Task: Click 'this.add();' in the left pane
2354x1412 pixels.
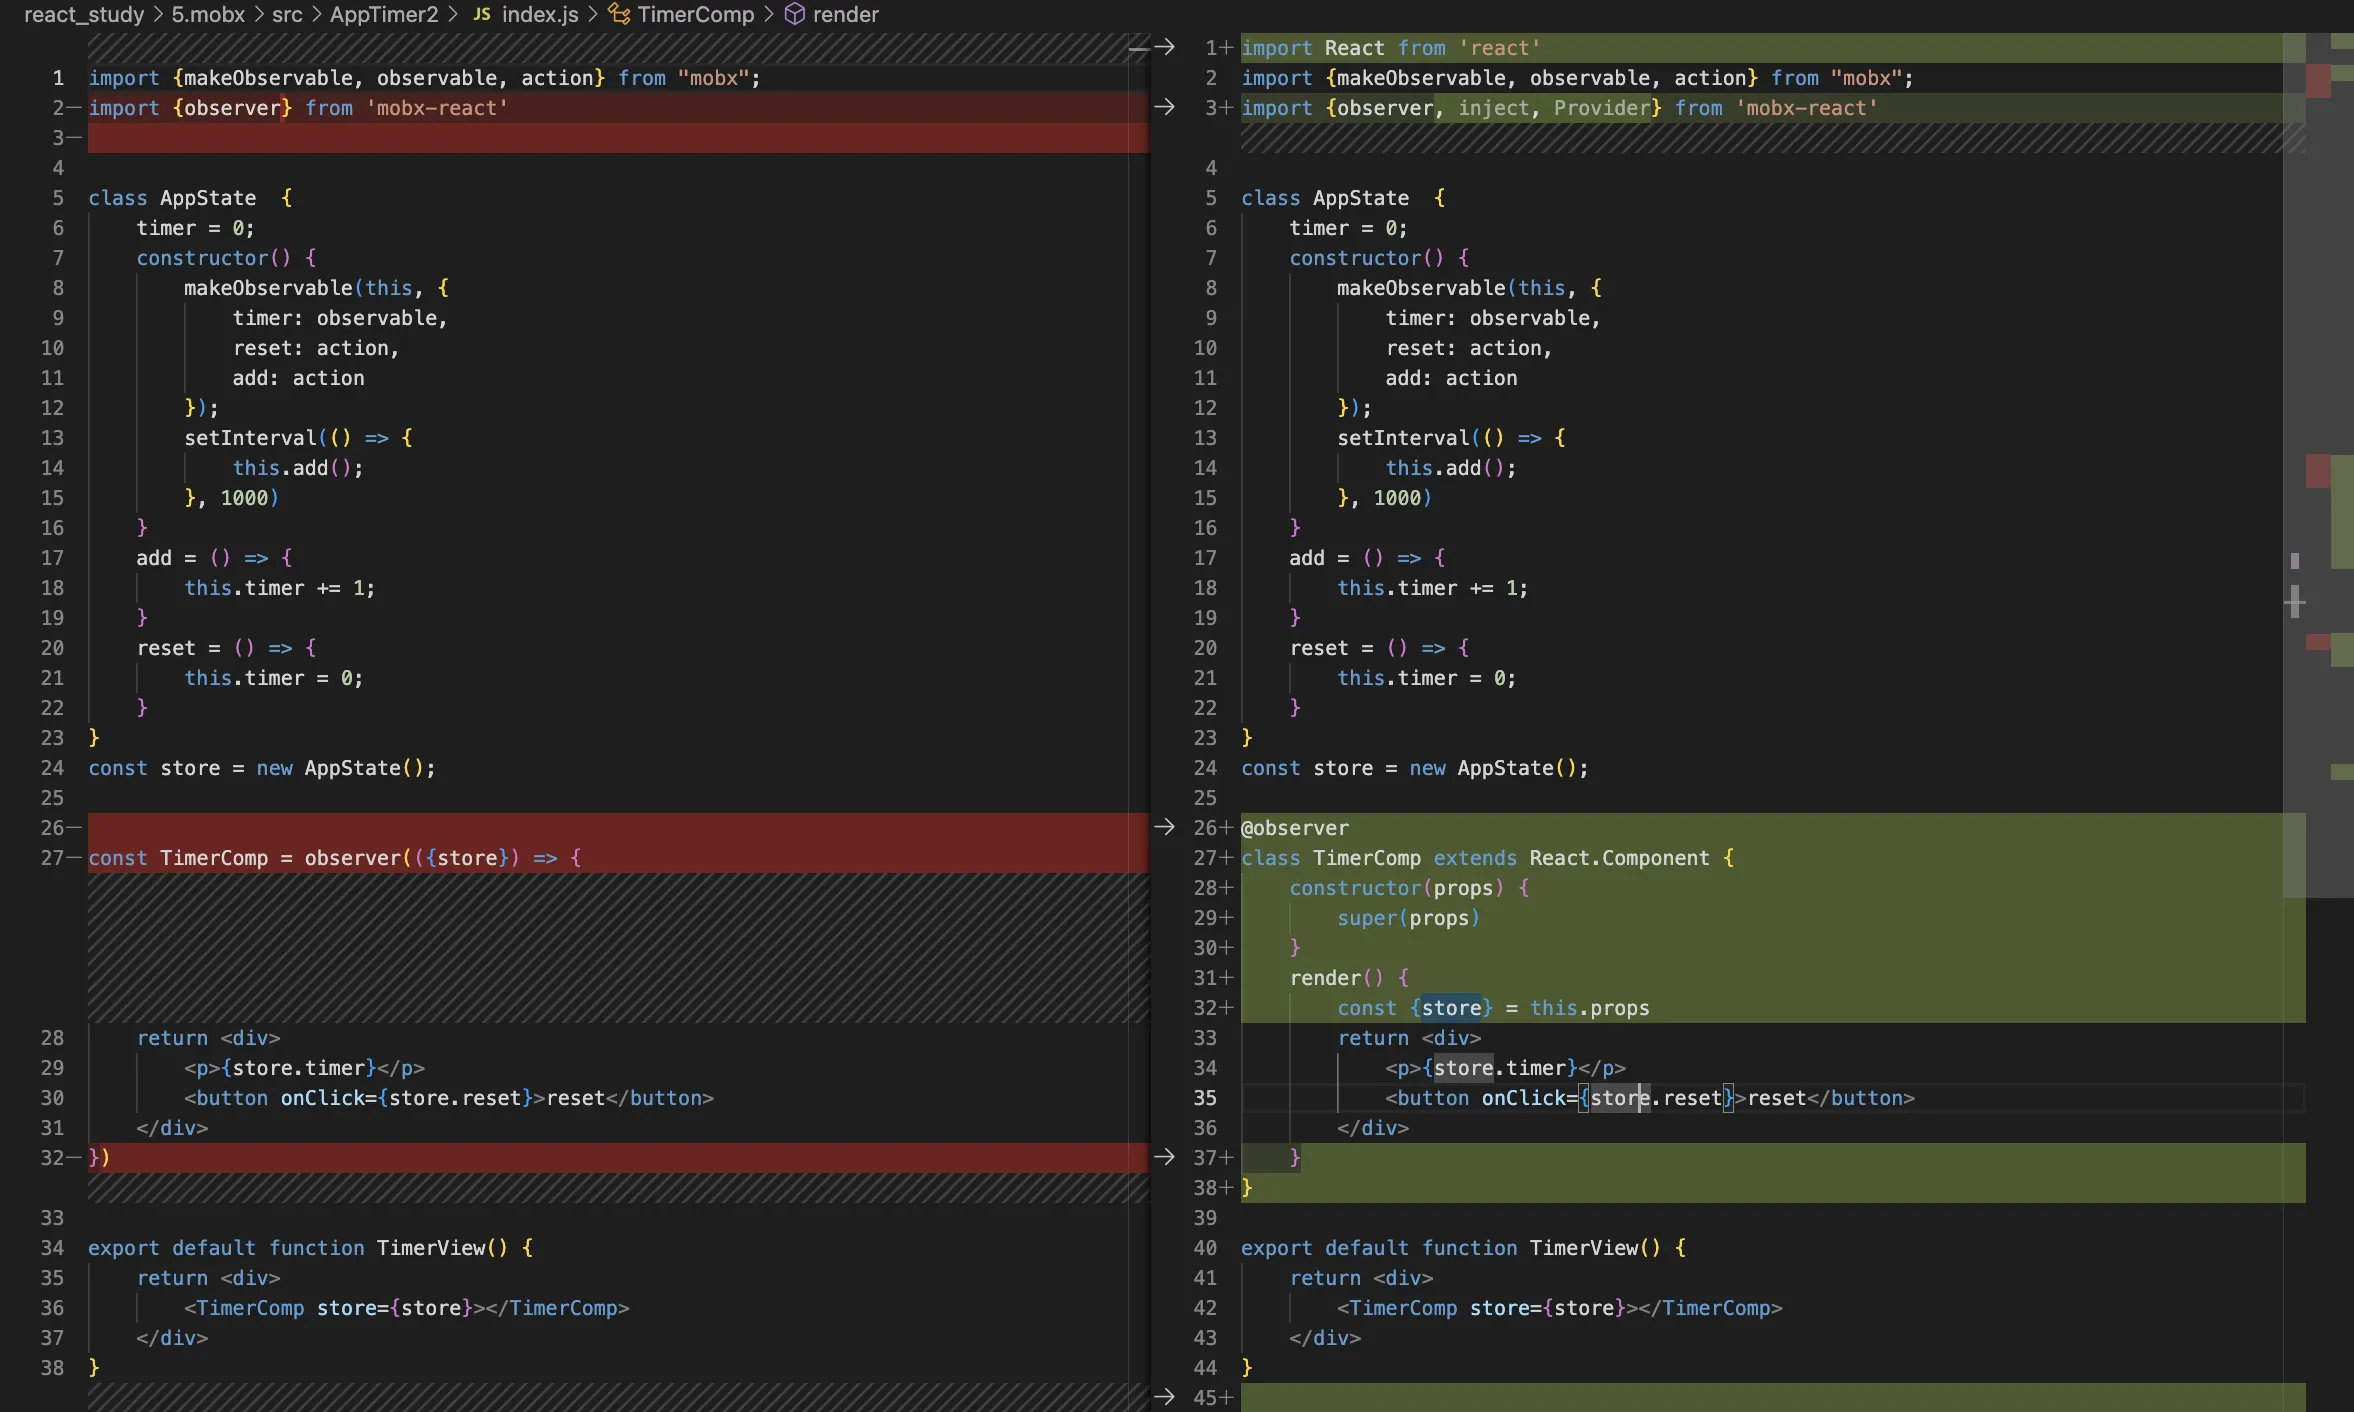Action: 298,468
